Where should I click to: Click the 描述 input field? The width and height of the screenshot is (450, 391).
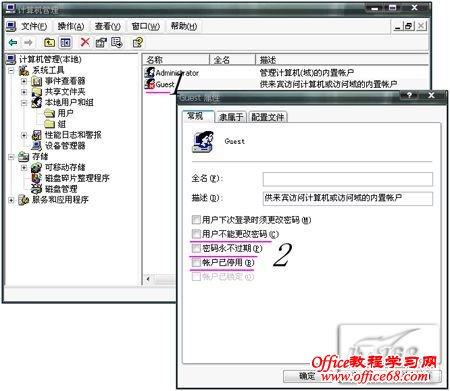click(348, 198)
